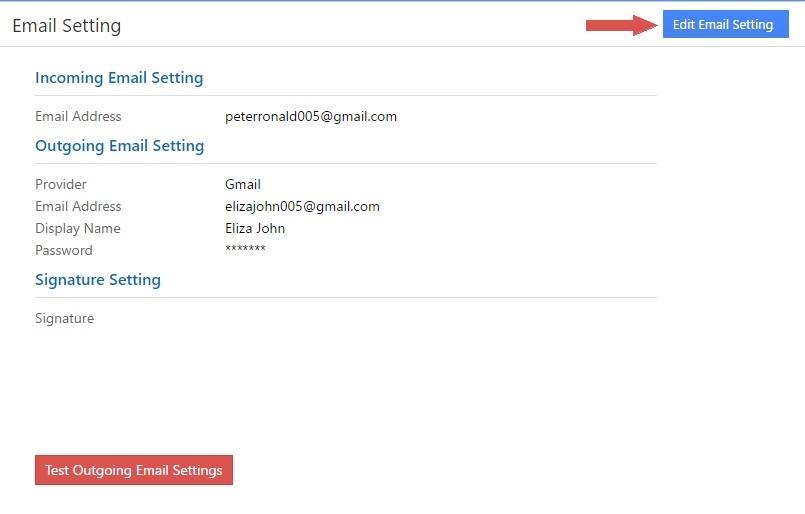The width and height of the screenshot is (805, 514).
Task: Click the Display Name label
Action: (x=78, y=229)
